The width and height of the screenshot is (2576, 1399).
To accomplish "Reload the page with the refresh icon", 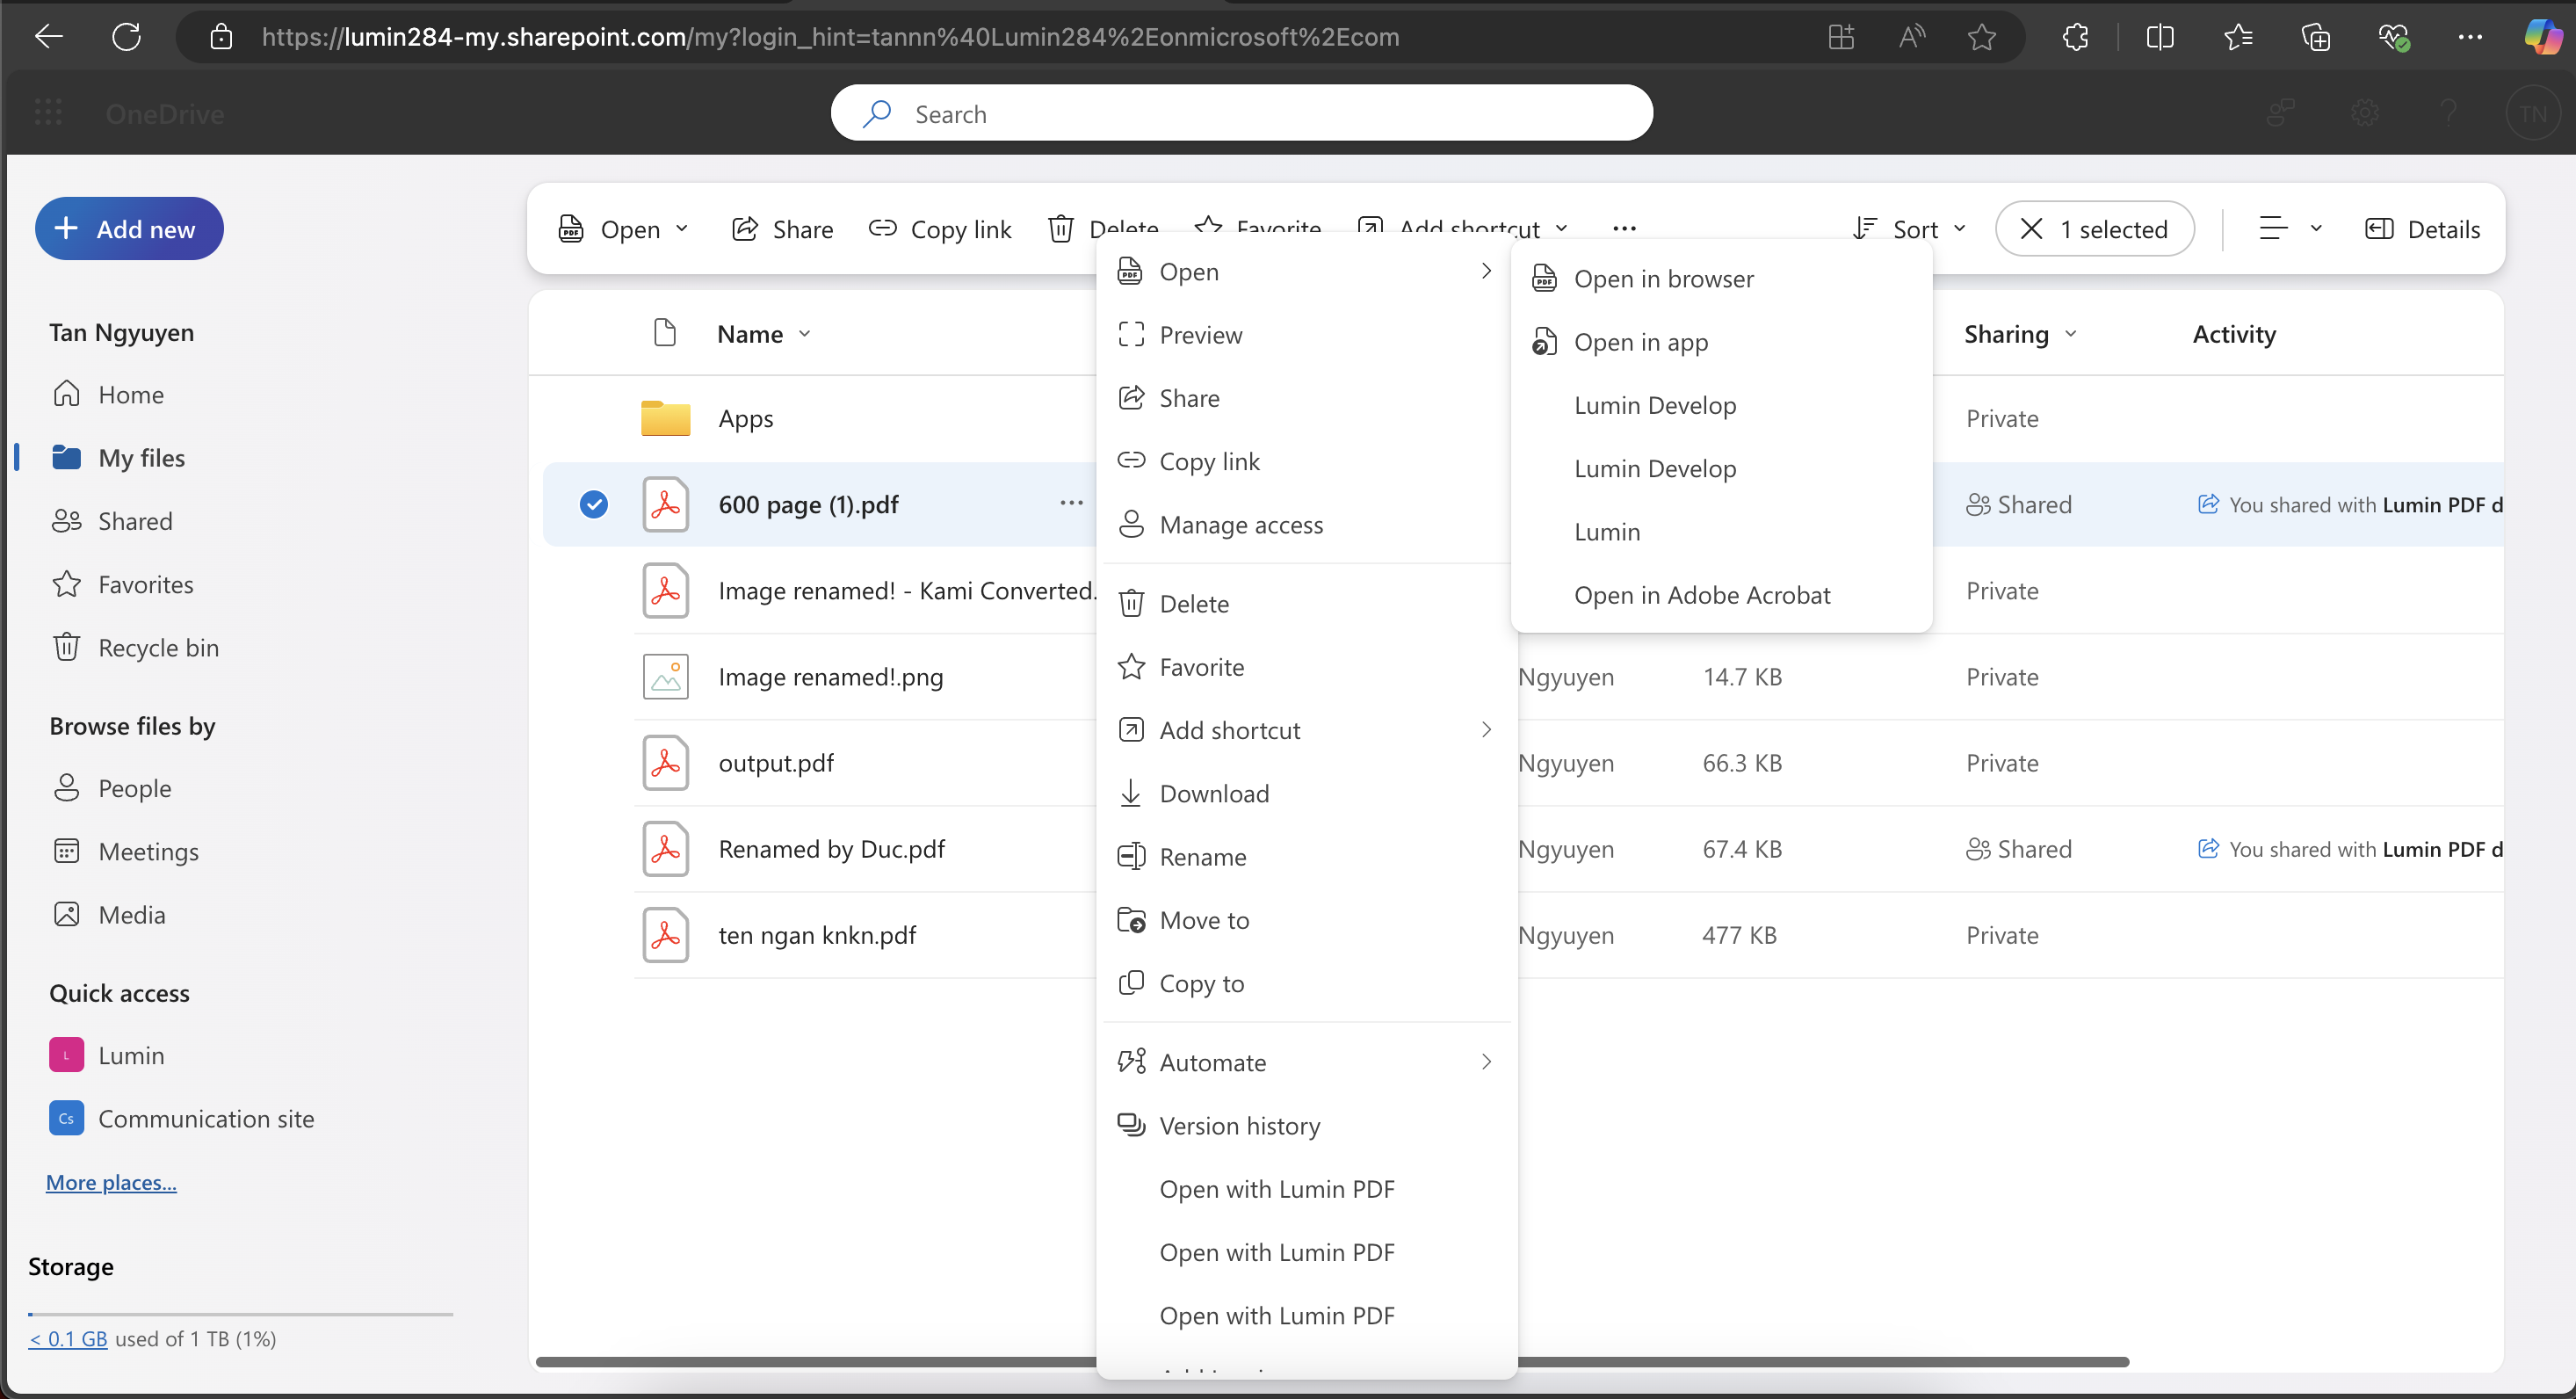I will tap(126, 37).
